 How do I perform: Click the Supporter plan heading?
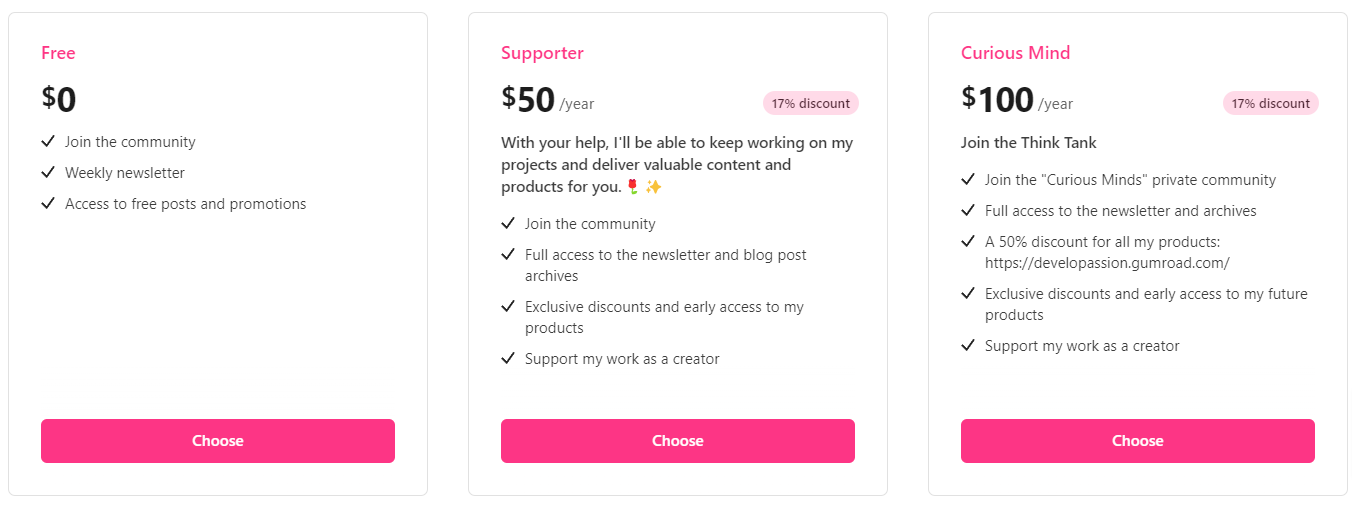542,53
